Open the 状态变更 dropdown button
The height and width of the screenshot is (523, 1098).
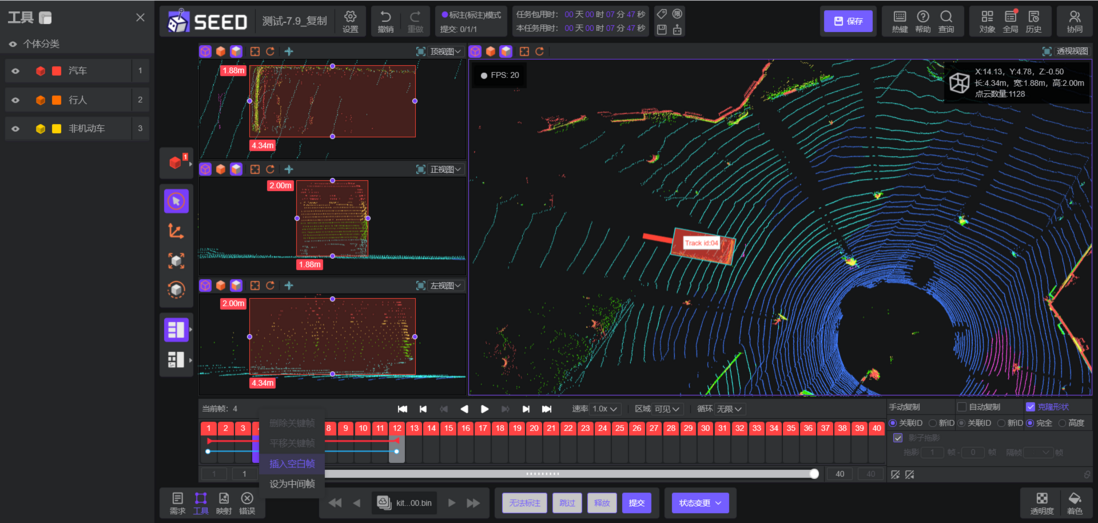tap(700, 503)
